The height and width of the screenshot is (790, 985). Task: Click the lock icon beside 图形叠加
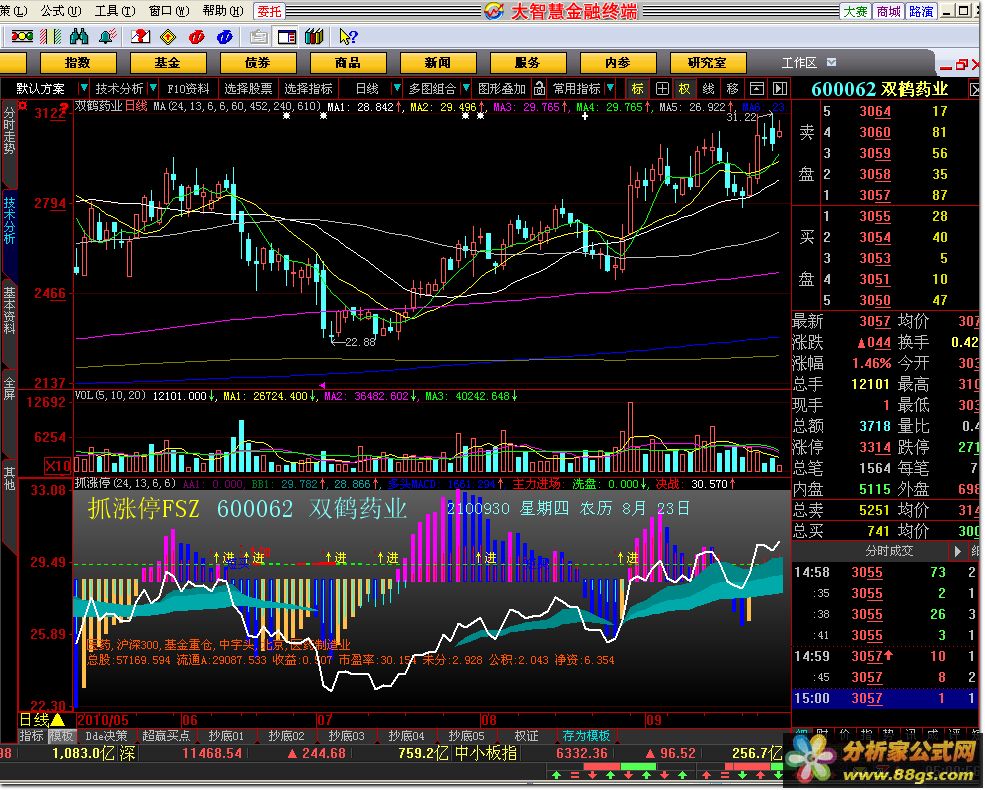[x=539, y=89]
